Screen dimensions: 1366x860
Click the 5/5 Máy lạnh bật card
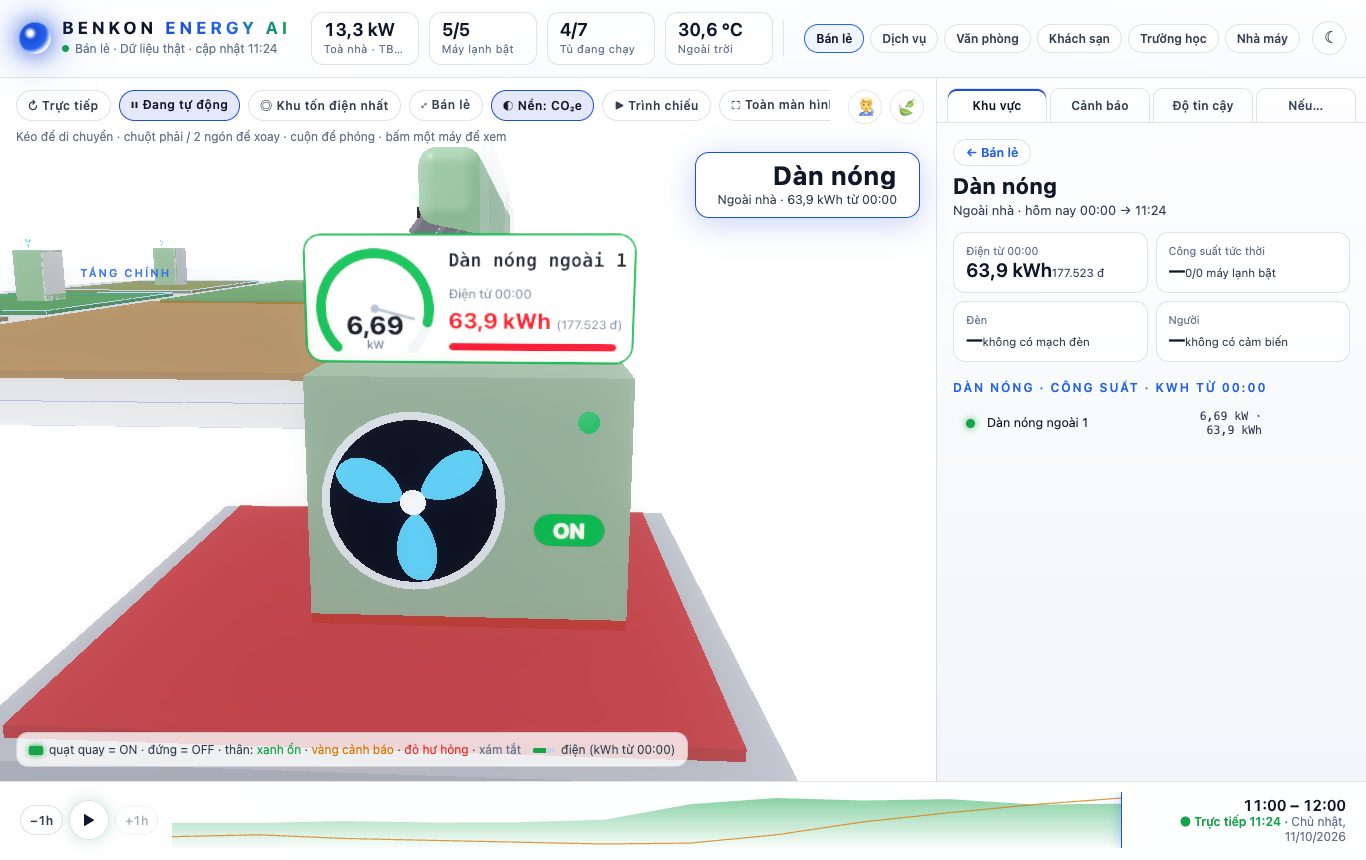[x=484, y=39]
